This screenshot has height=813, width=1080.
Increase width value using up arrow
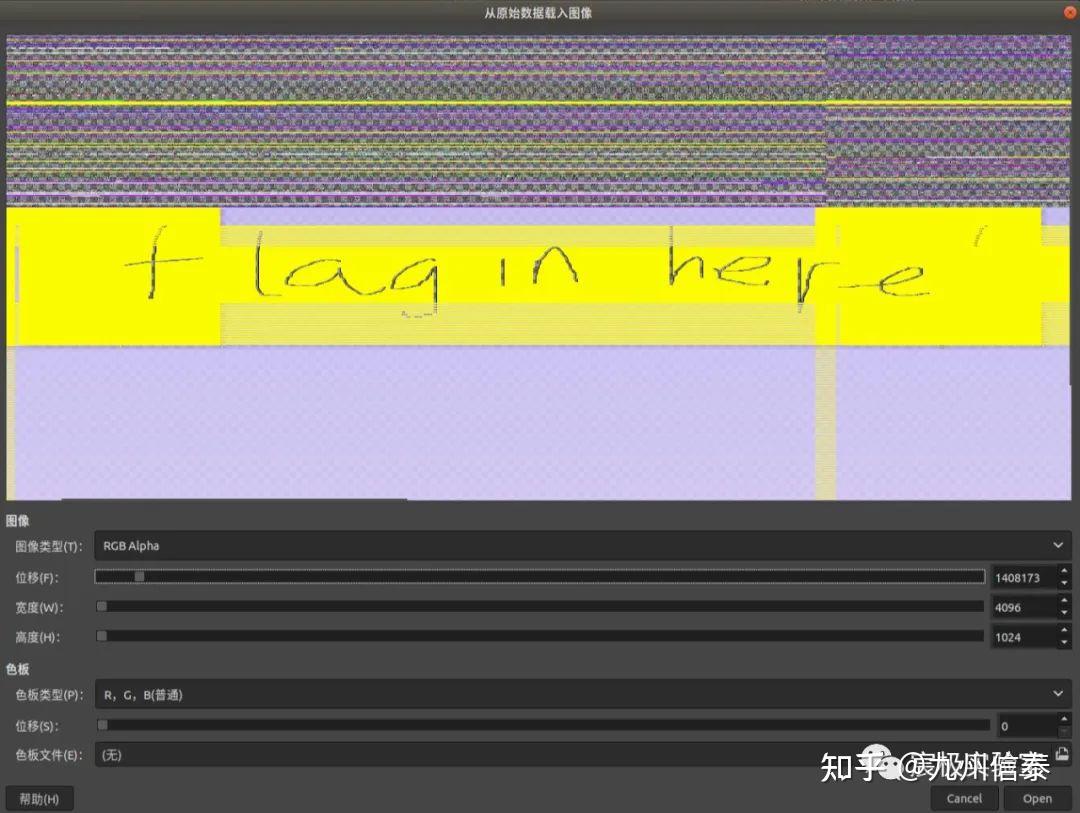pyautogui.click(x=1064, y=601)
